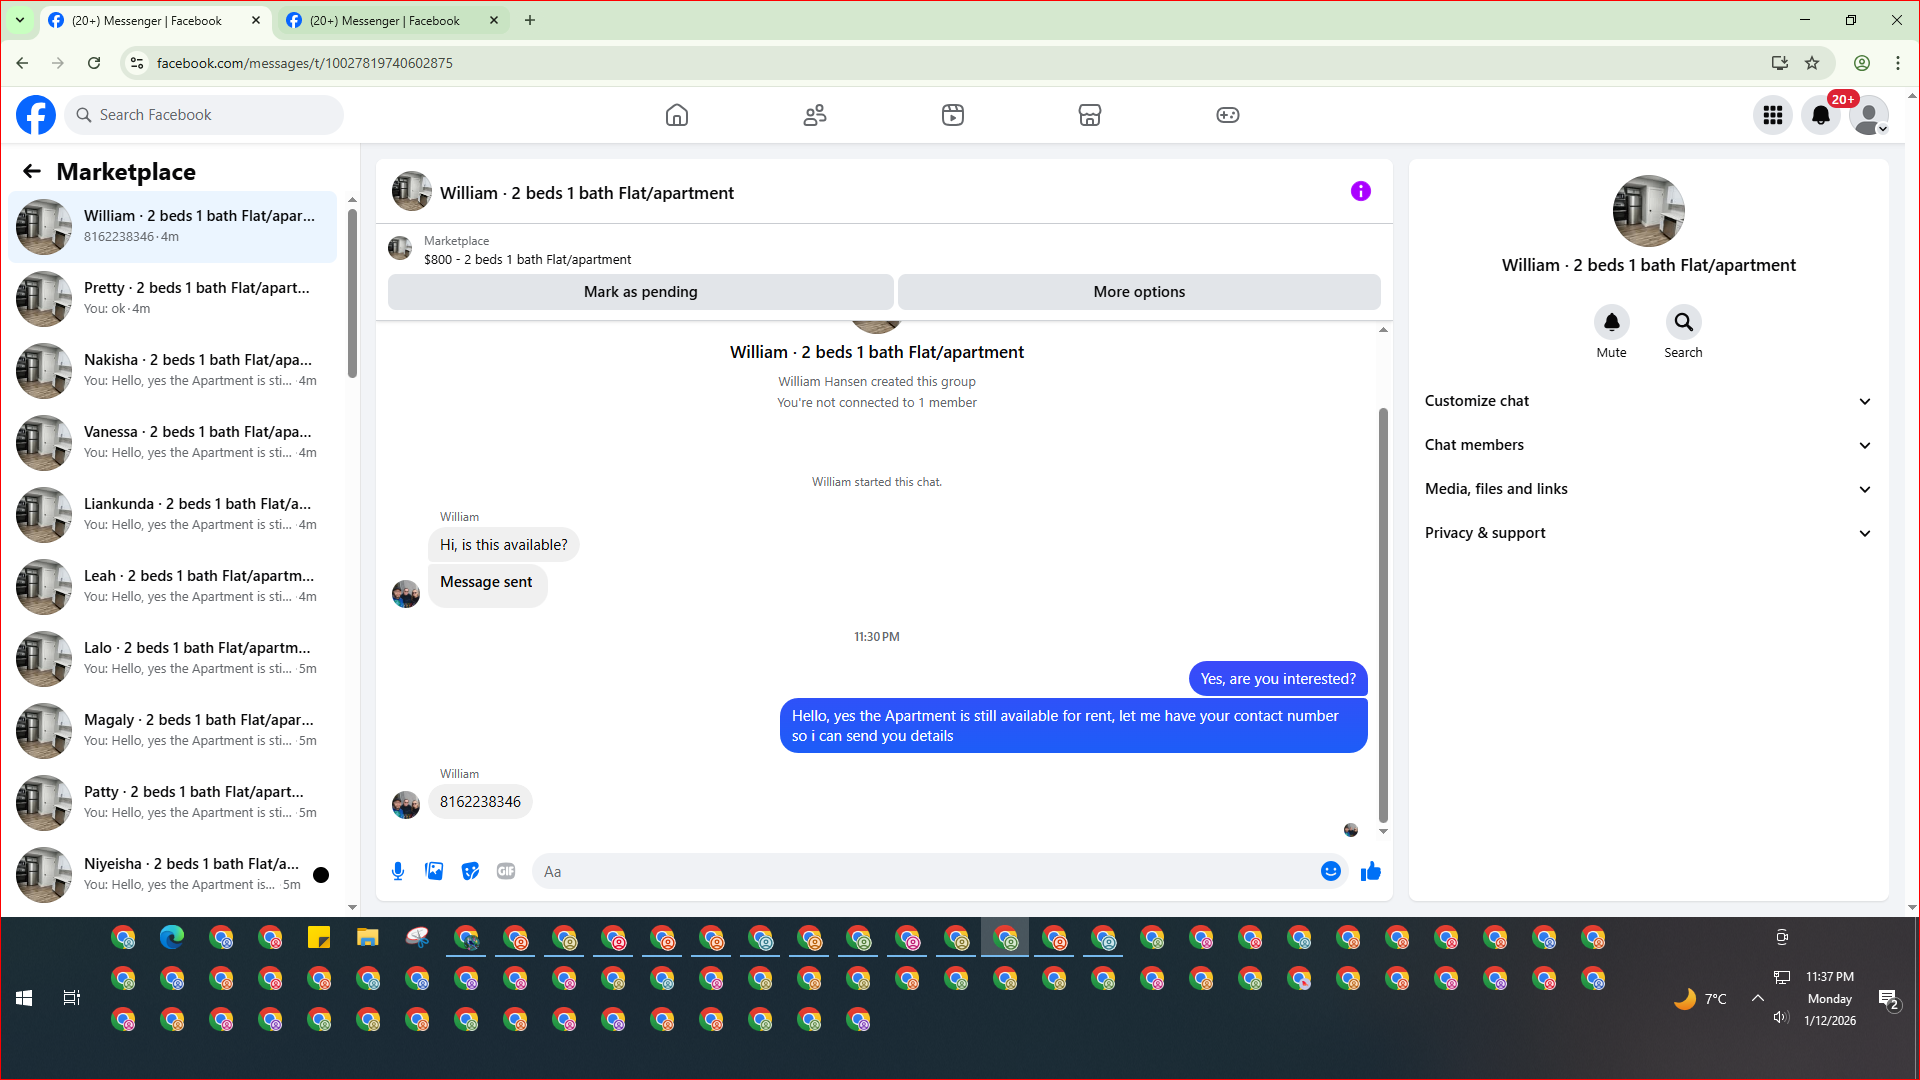Toggle the conversation information panel icon

pyautogui.click(x=1360, y=191)
